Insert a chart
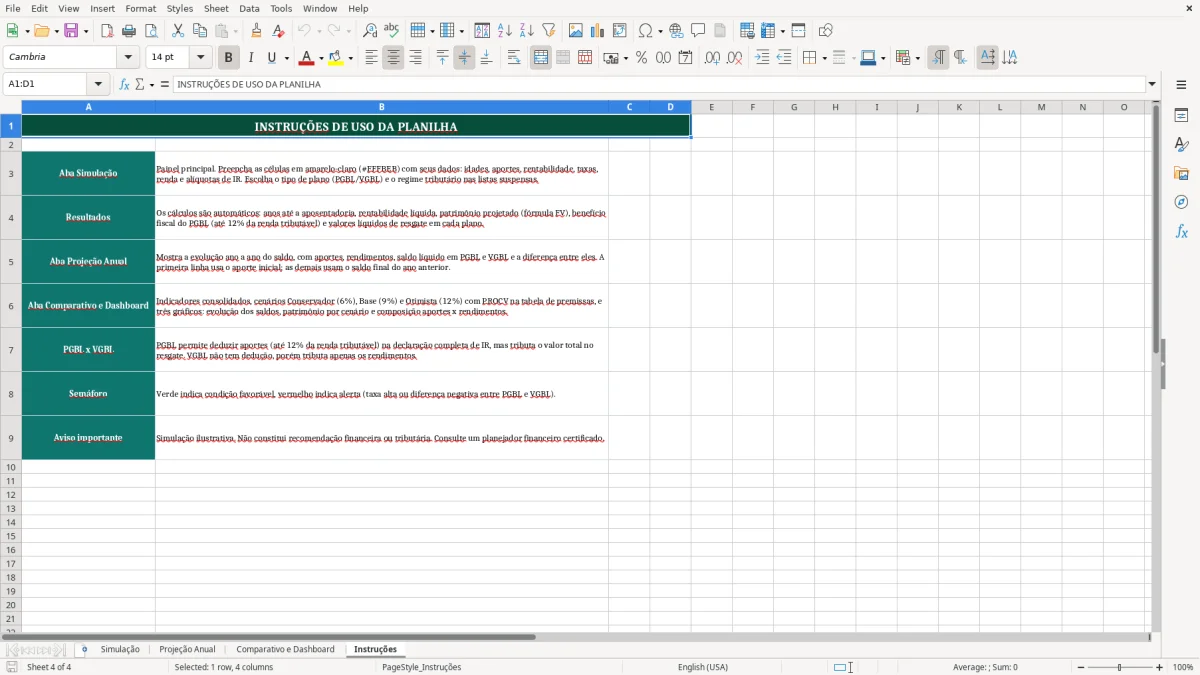The height and width of the screenshot is (675, 1200). point(598,31)
